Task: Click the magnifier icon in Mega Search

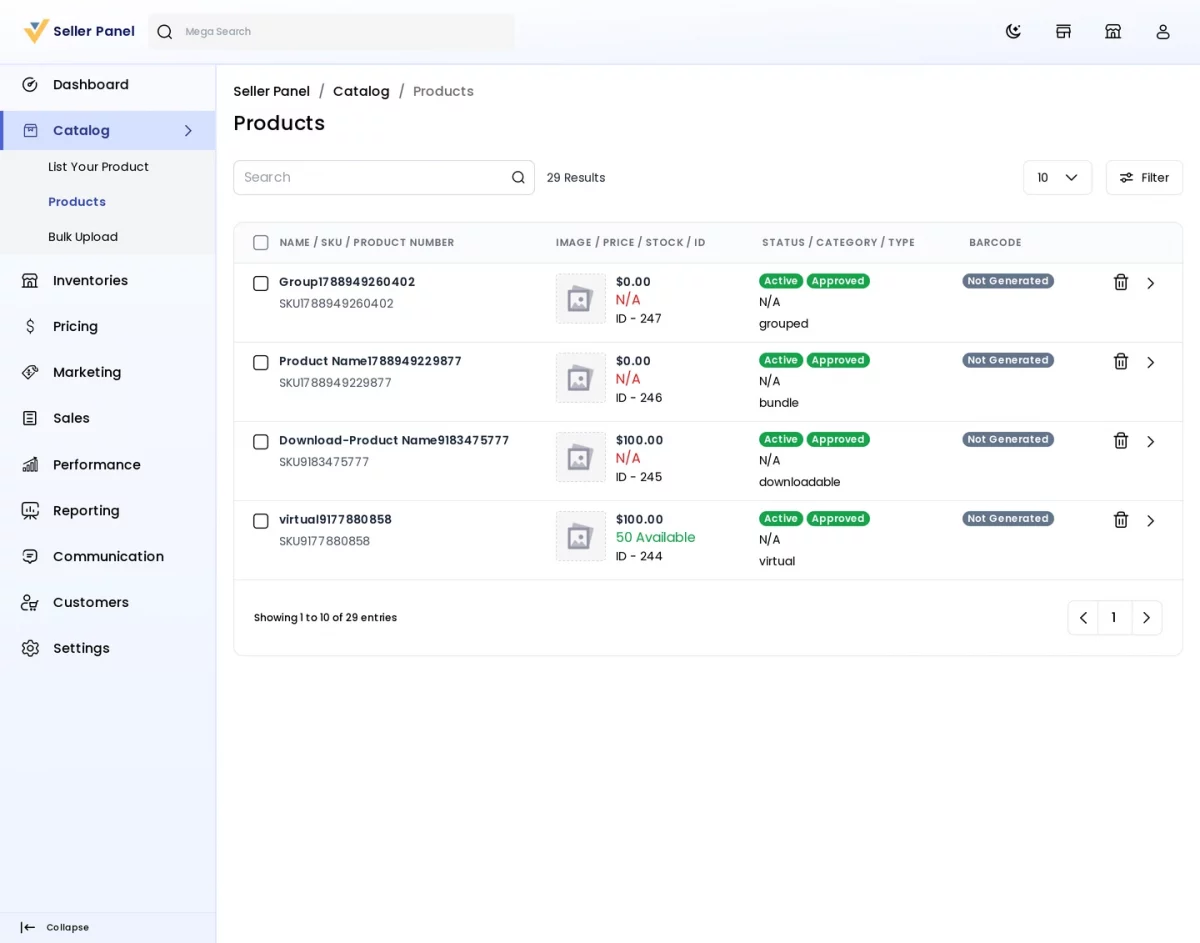Action: pyautogui.click(x=165, y=32)
